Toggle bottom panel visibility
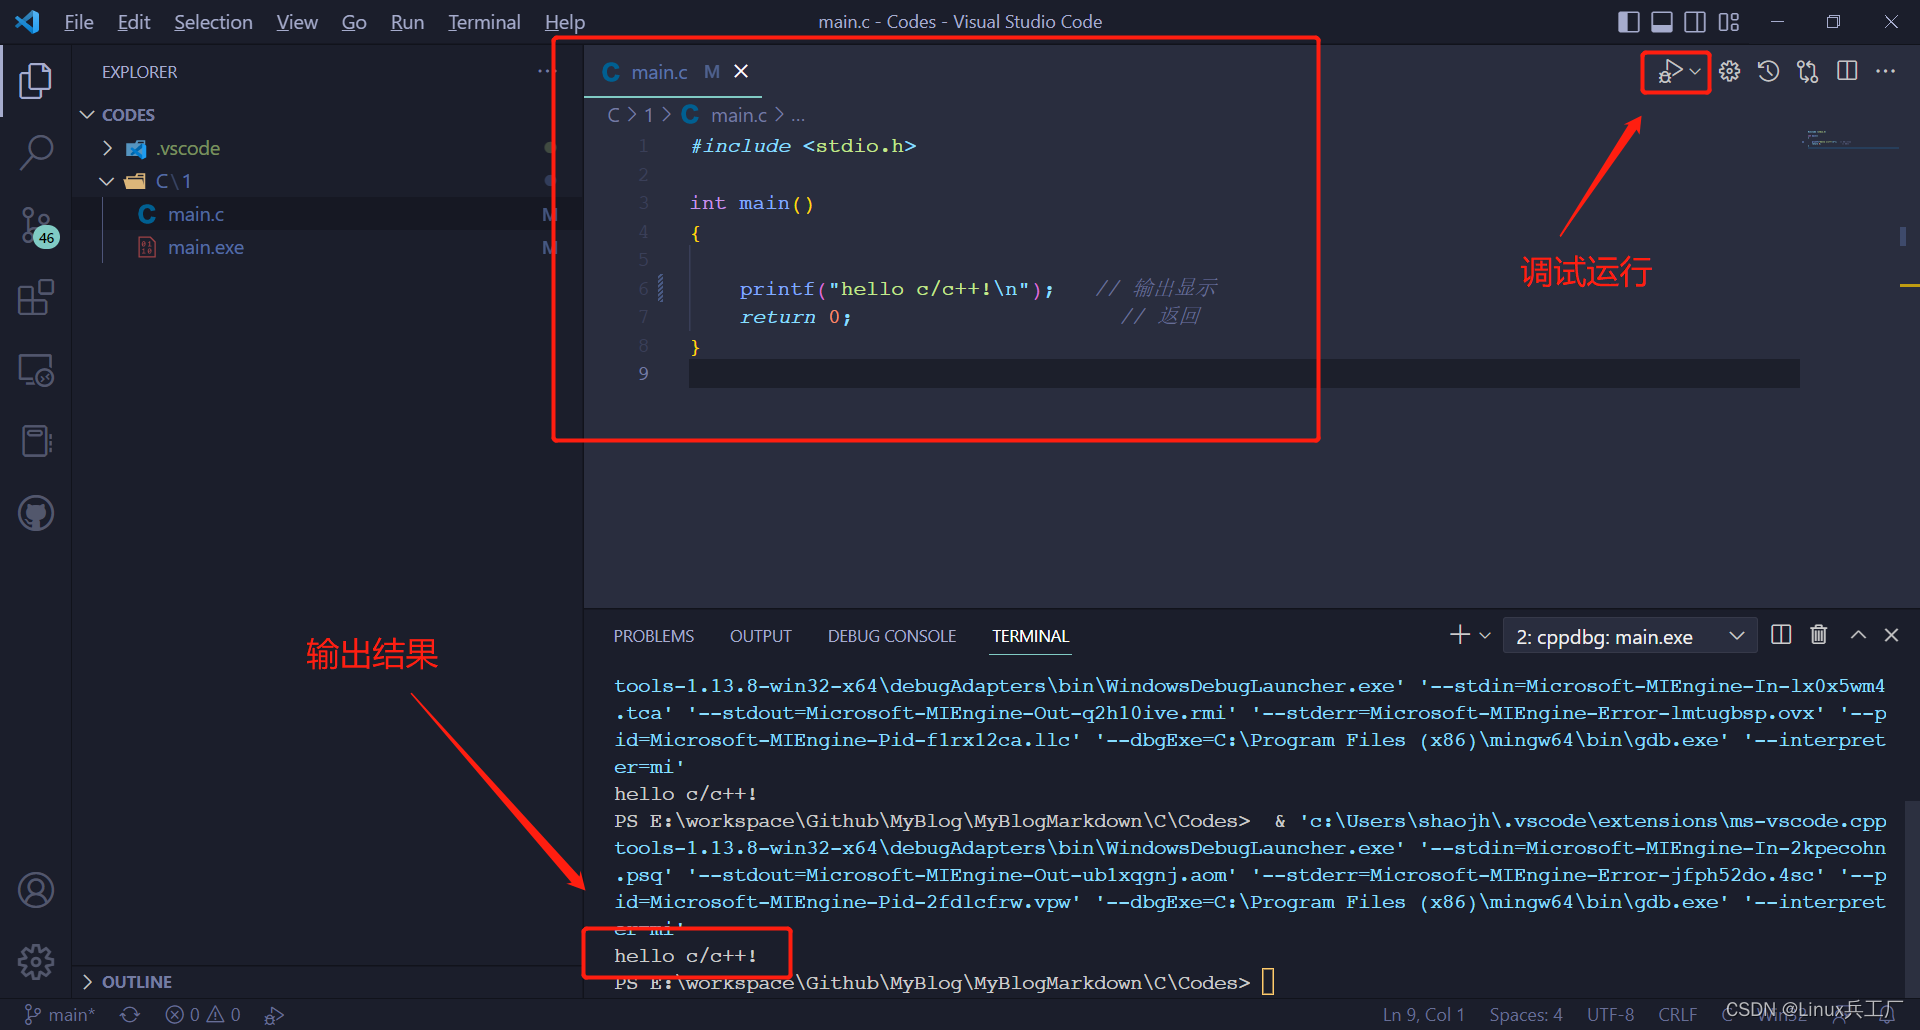Screen dimensions: 1920x1030 (1662, 21)
